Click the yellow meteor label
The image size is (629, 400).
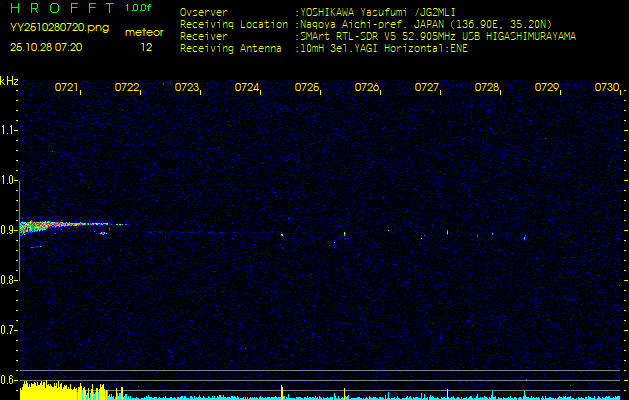click(x=146, y=32)
